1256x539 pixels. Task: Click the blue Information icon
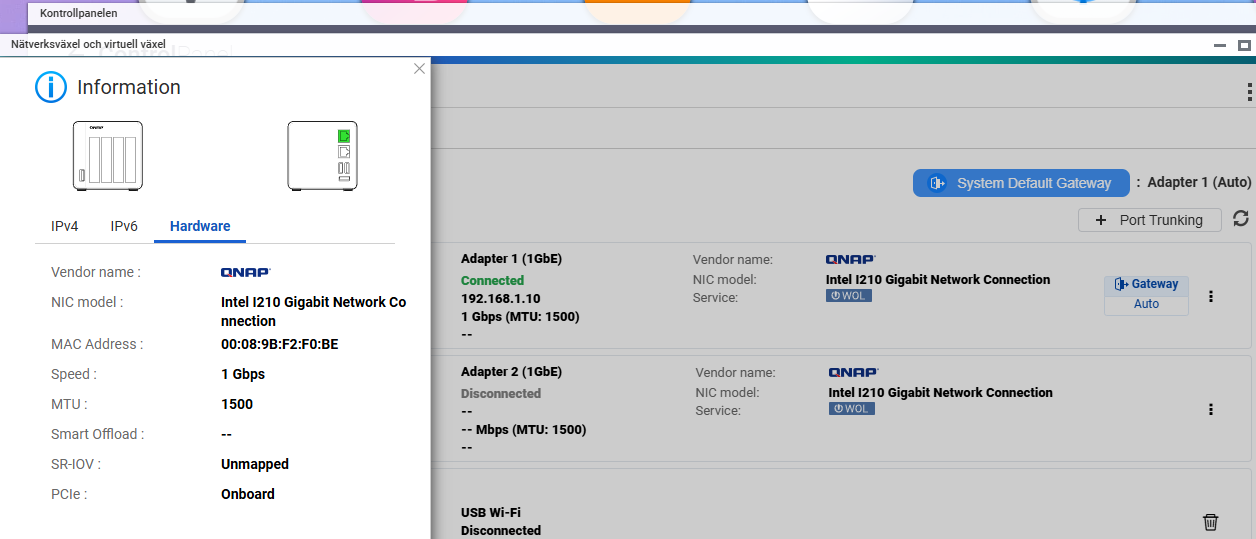pos(51,87)
